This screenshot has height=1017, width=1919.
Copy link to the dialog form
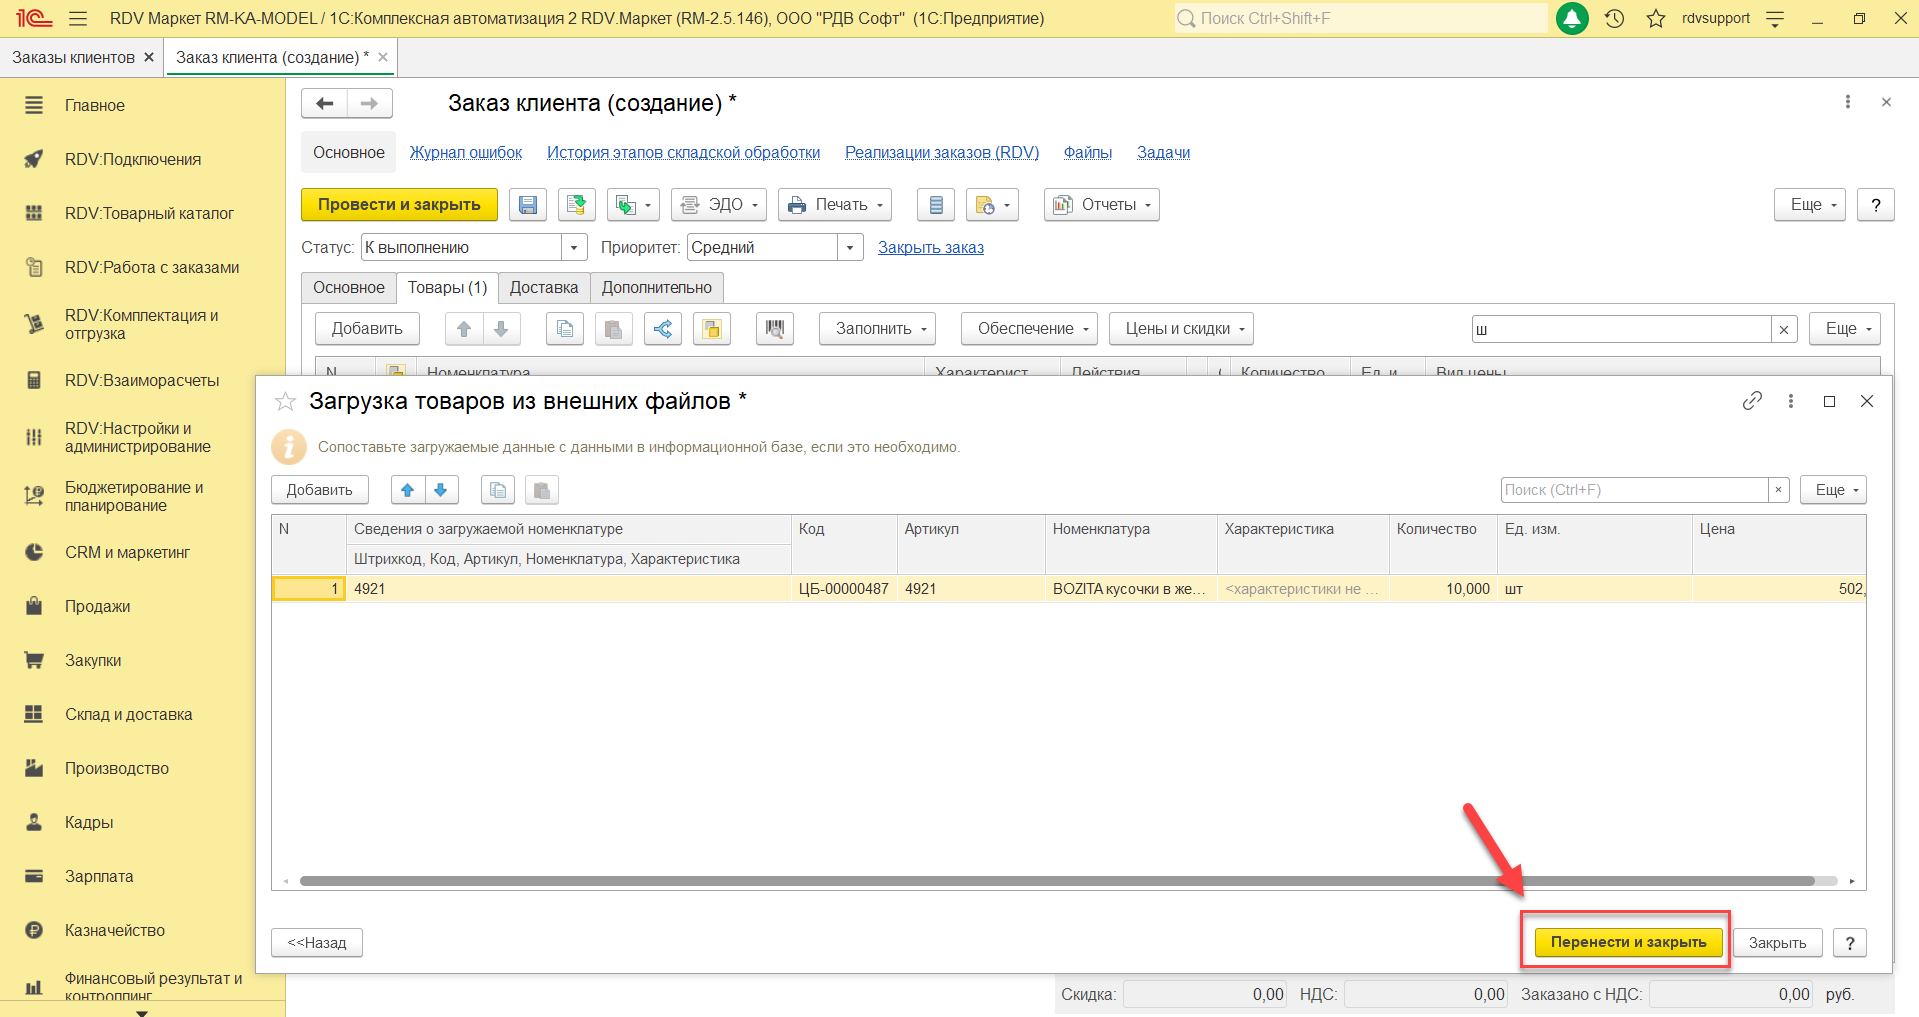click(1751, 401)
